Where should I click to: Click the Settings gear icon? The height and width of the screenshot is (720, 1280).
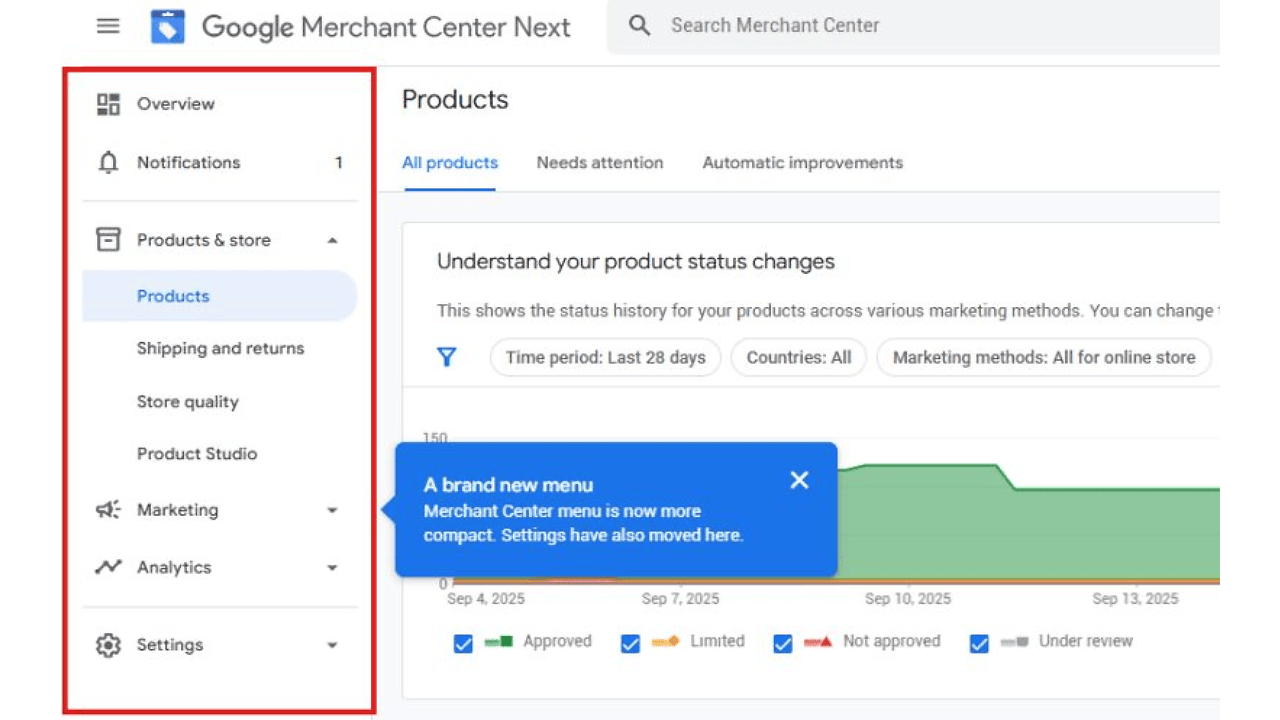[x=108, y=646]
